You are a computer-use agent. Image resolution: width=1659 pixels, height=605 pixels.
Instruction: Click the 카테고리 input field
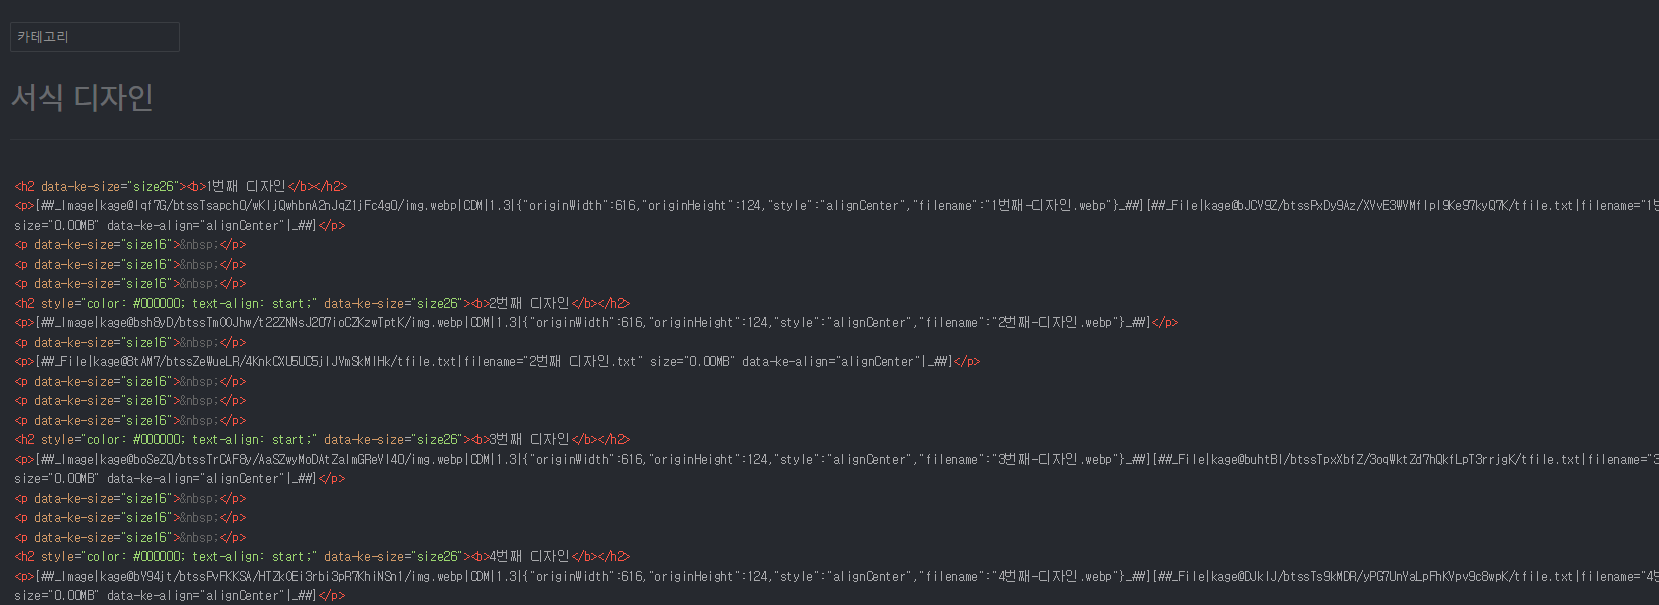coord(94,36)
